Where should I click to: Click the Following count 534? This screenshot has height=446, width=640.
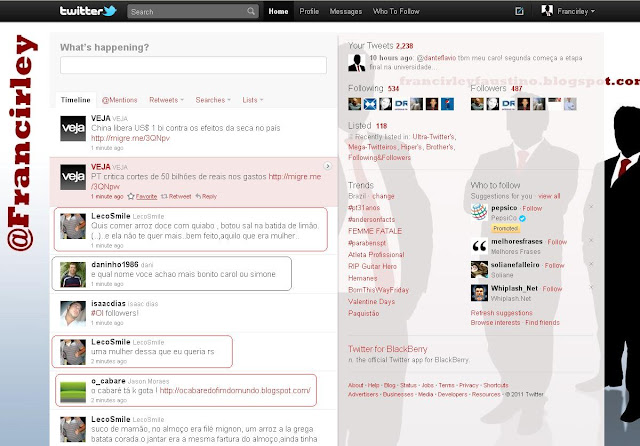pyautogui.click(x=393, y=89)
